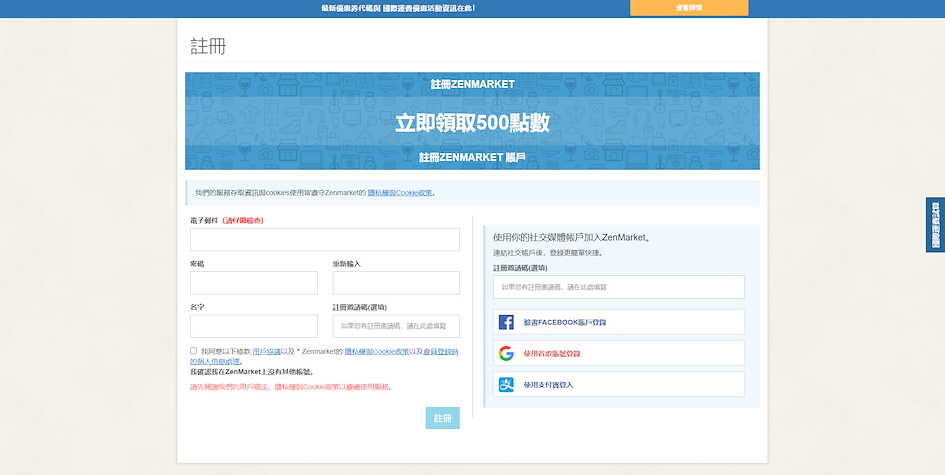Focus the 電子郵件 input field

[325, 239]
